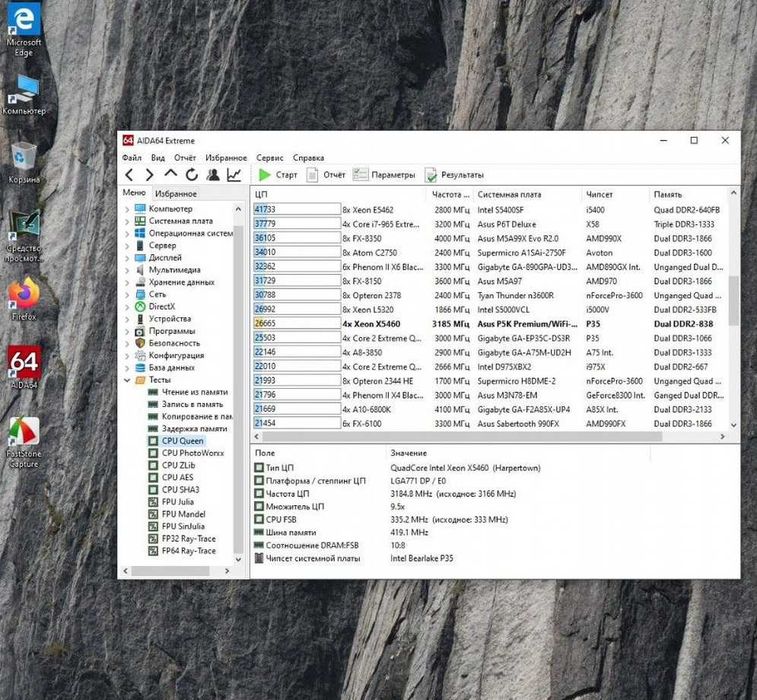Start the benchmark with Старт
The height and width of the screenshot is (700, 757).
[278, 175]
